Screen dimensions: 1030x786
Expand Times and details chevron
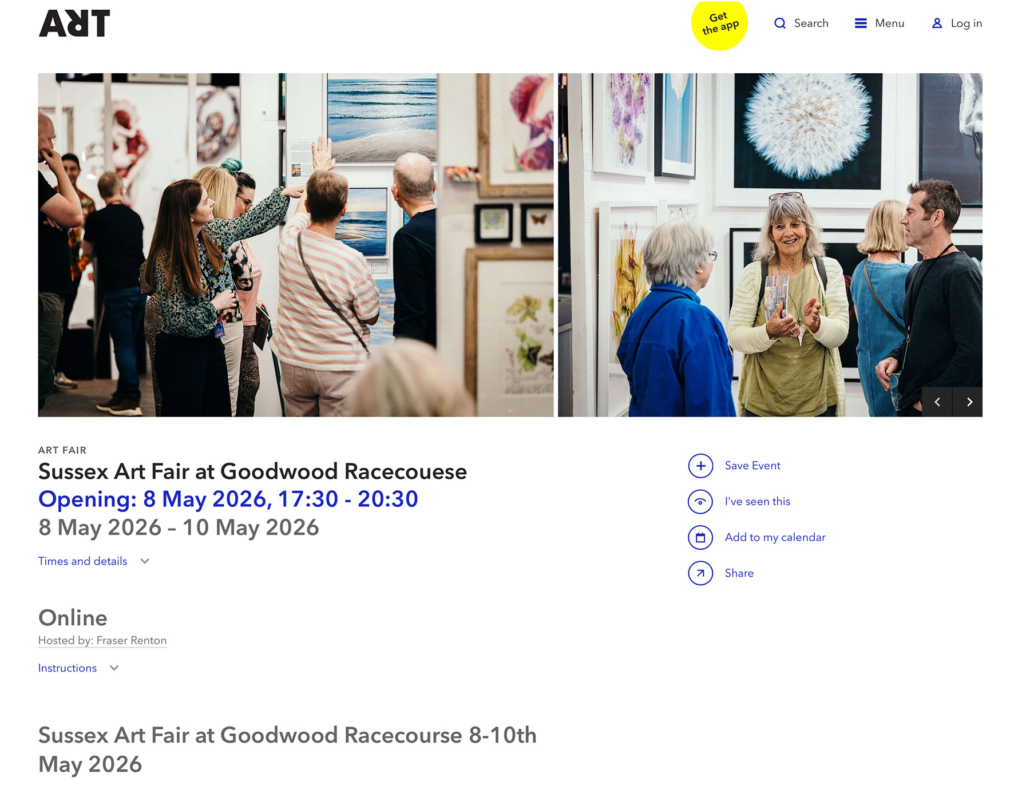[x=145, y=561]
